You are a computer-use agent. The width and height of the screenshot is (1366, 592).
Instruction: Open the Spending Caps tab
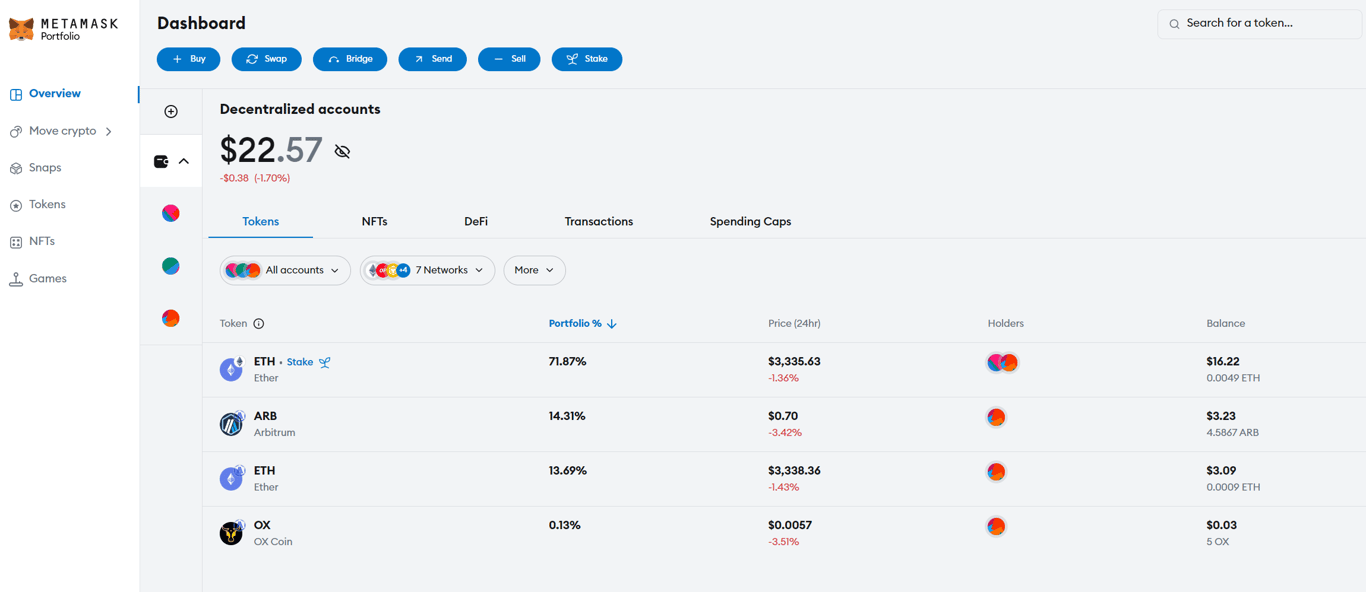point(750,221)
